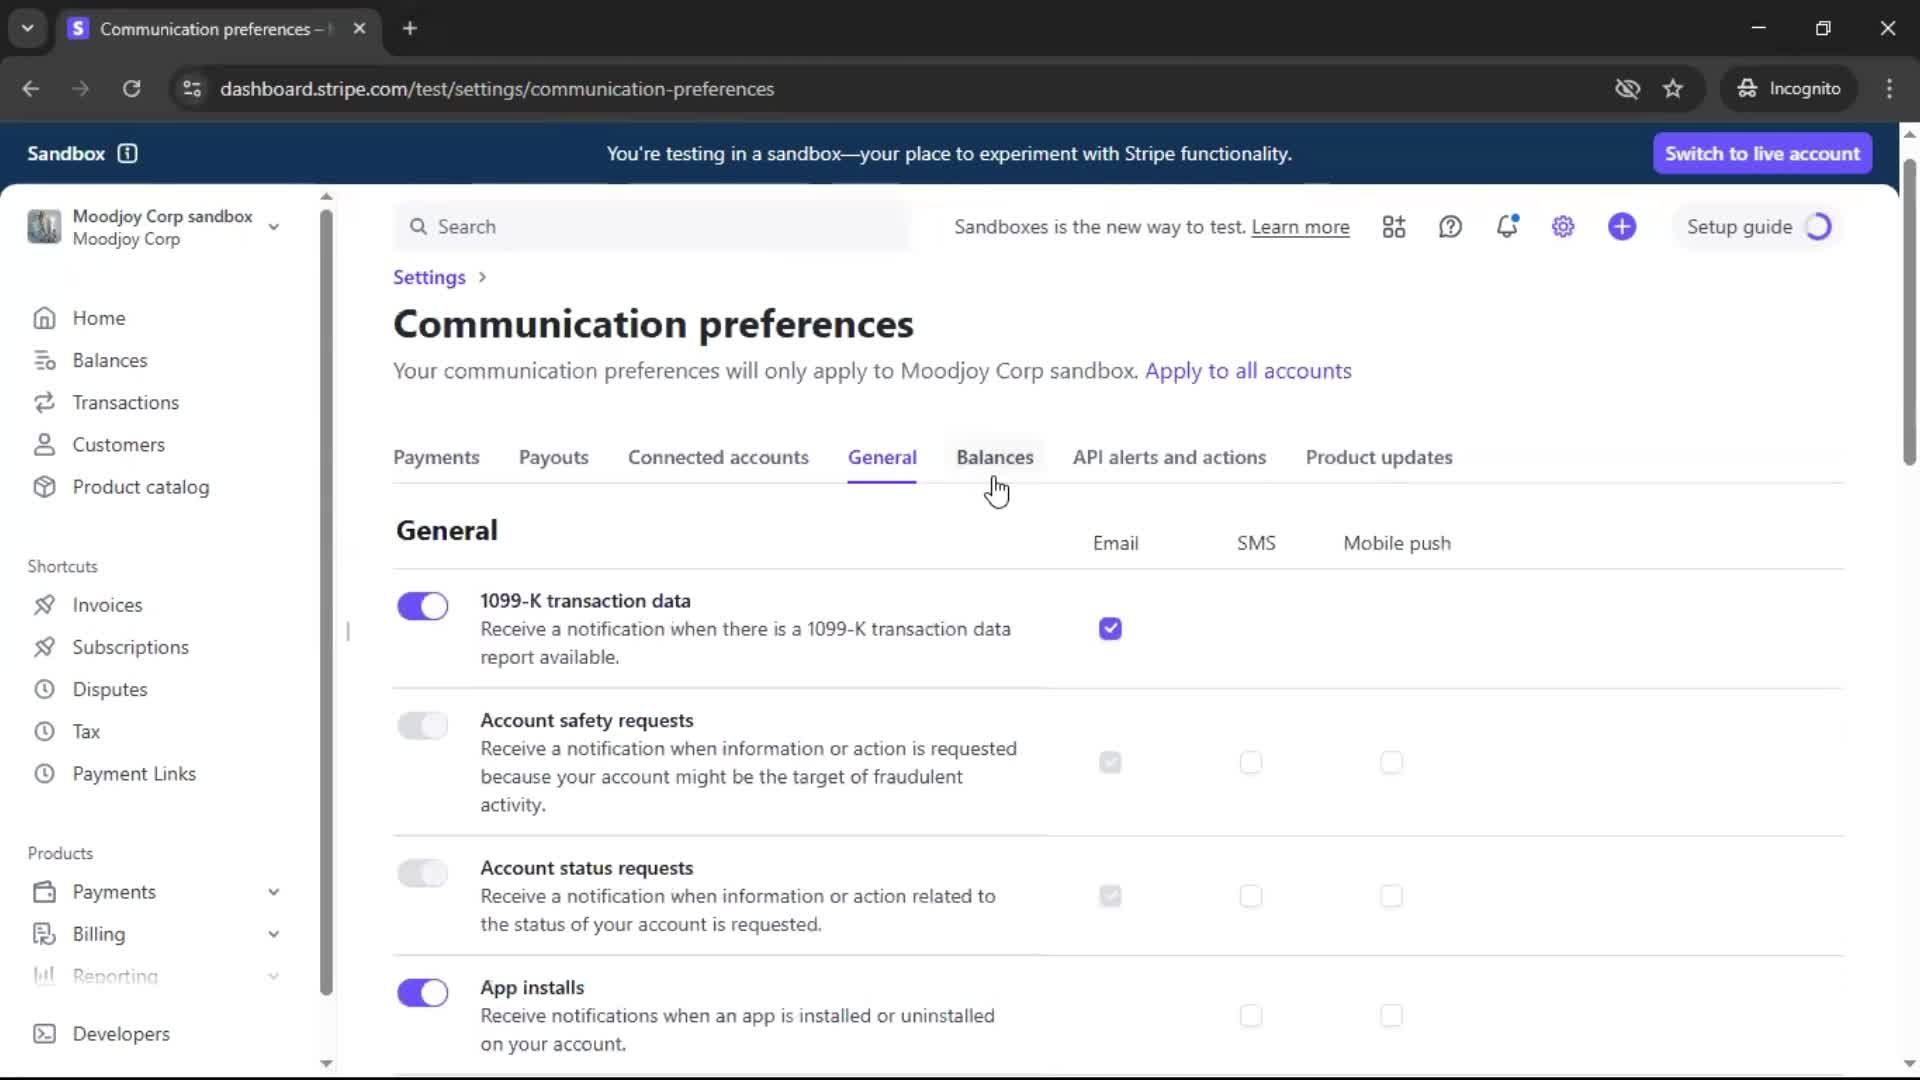Screen dimensions: 1920x1080
Task: Uncheck Email for 1099-K transaction data
Action: point(1110,629)
